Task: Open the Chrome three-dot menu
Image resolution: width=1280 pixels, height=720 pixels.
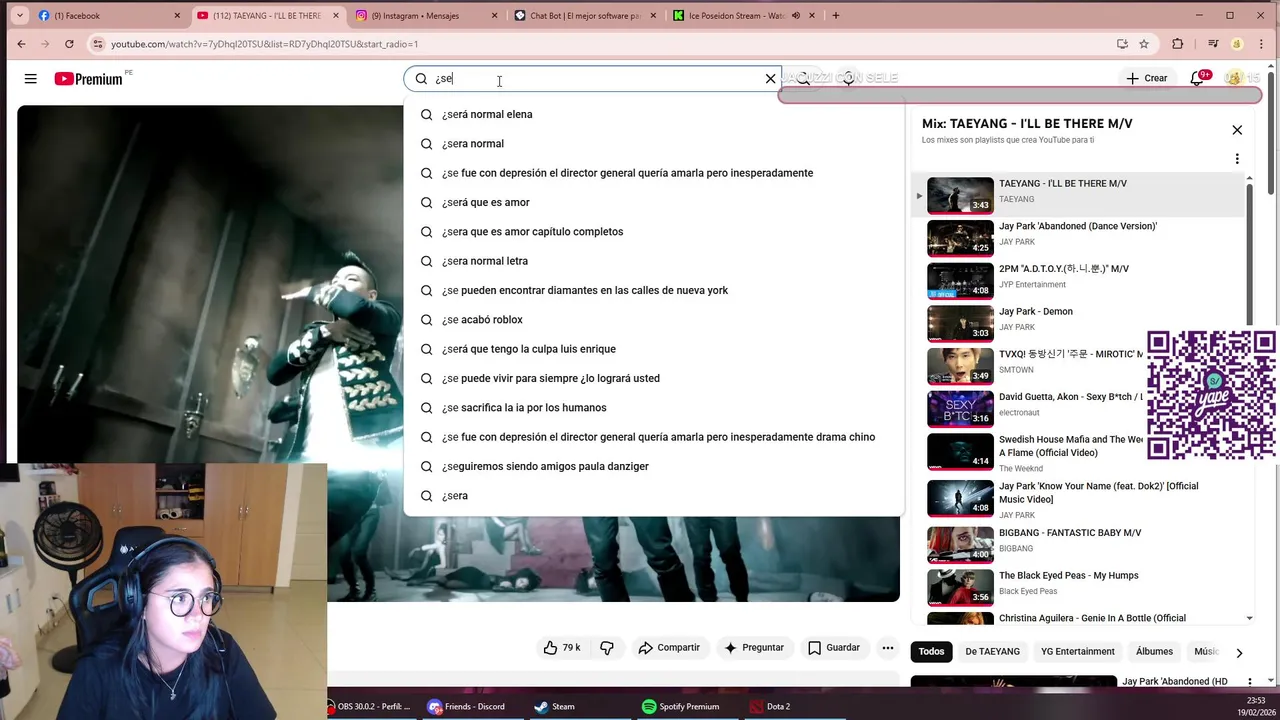Action: (1262, 44)
